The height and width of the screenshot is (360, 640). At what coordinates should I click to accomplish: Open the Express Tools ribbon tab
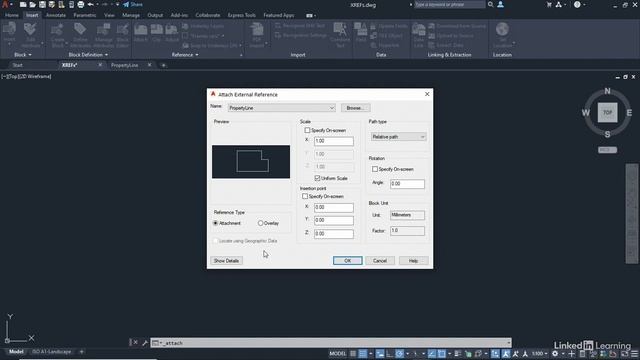point(242,15)
